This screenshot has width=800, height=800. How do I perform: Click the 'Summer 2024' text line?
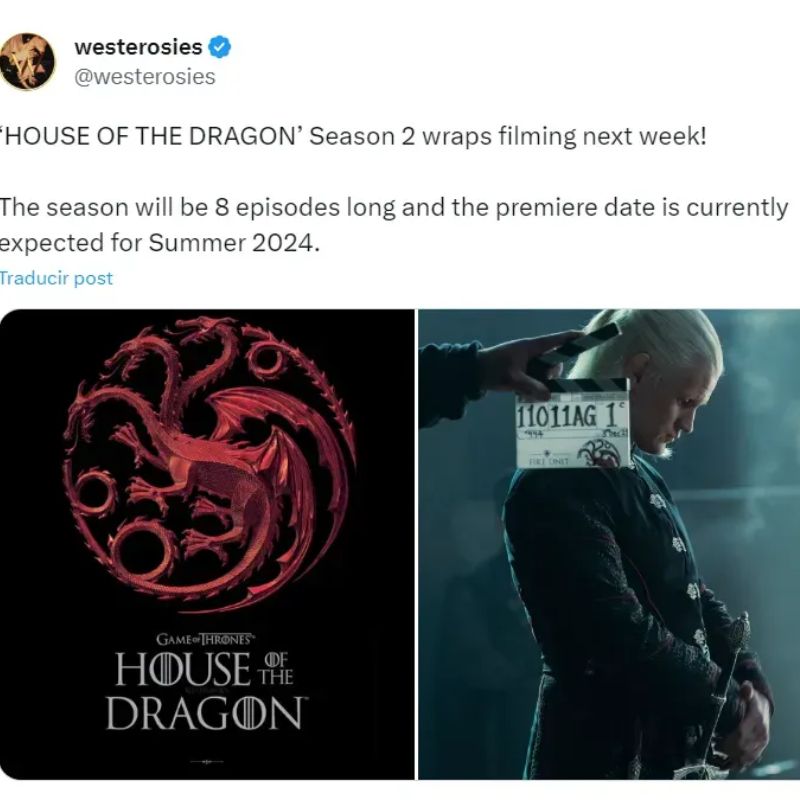click(x=160, y=243)
